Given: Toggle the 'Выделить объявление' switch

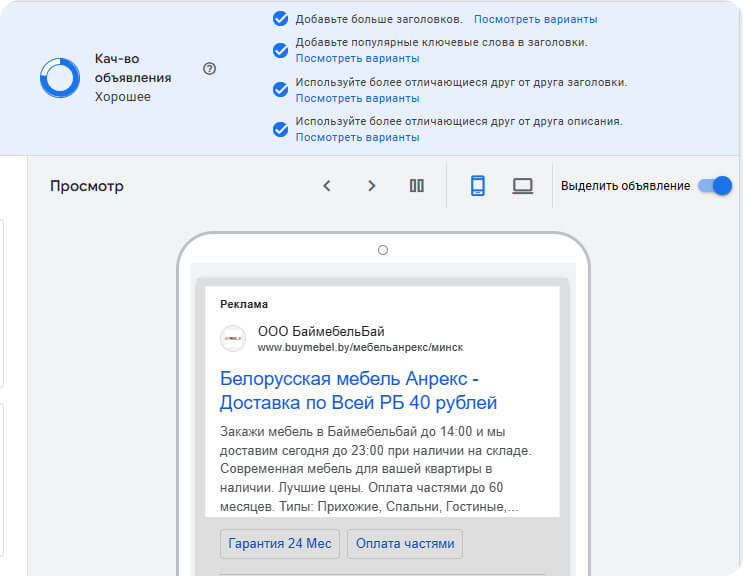Looking at the screenshot, I should [x=715, y=186].
